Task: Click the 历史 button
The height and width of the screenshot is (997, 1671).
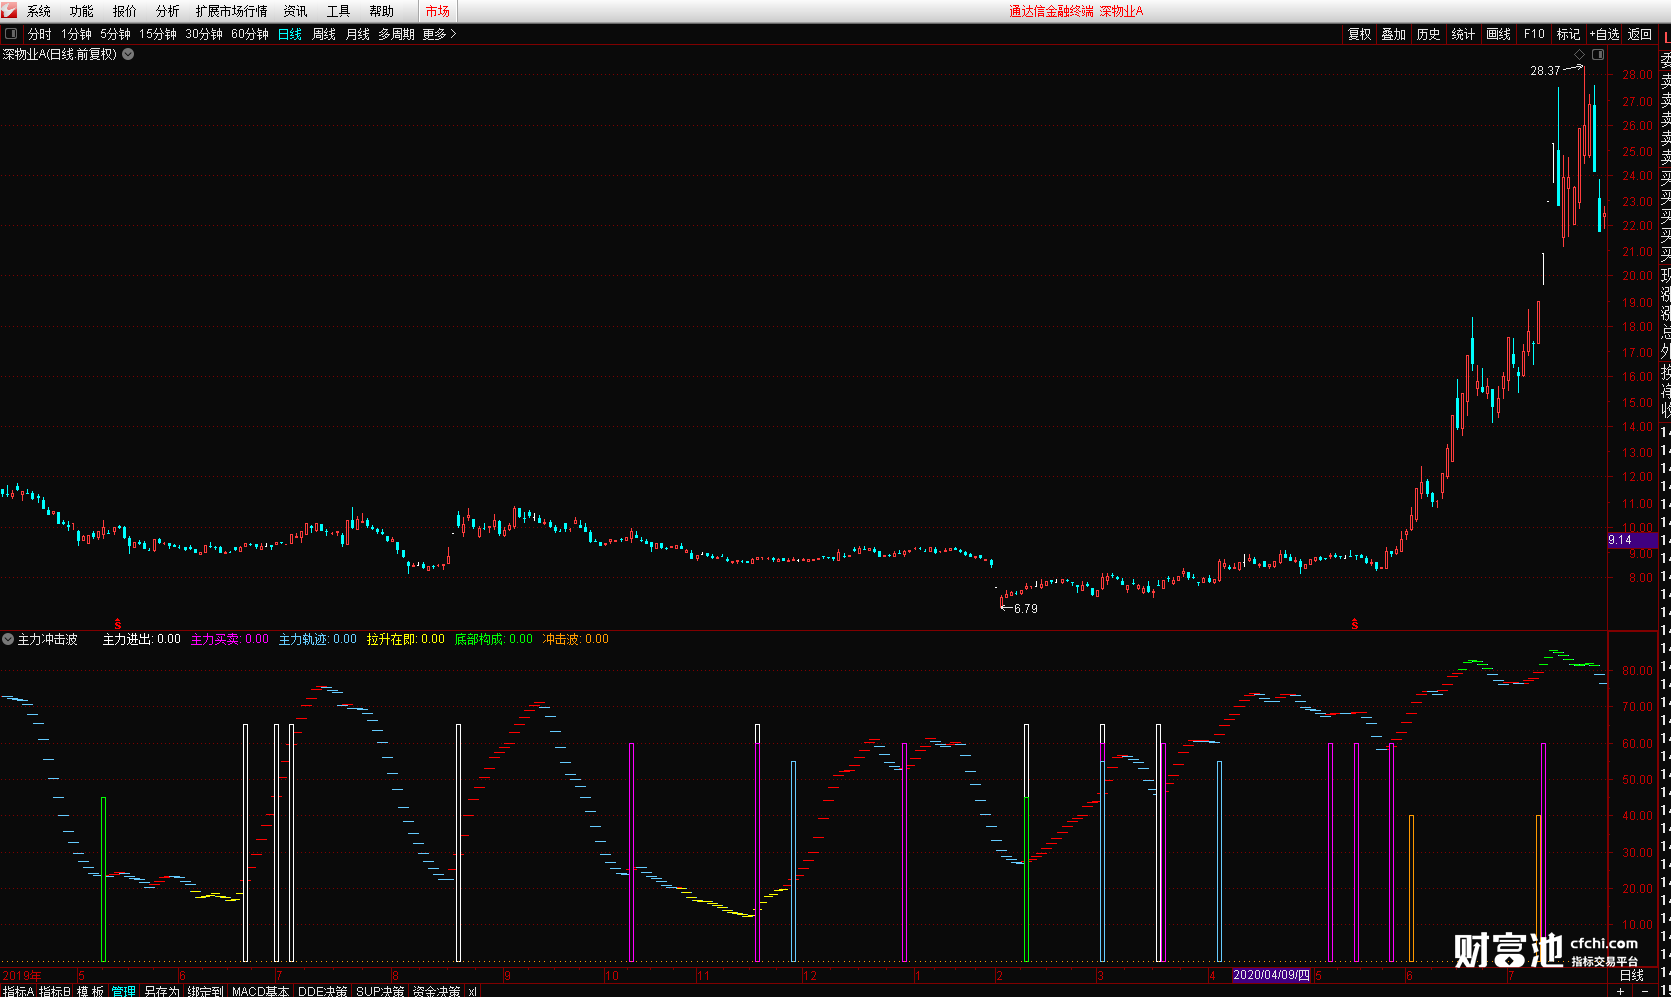Action: [1429, 34]
